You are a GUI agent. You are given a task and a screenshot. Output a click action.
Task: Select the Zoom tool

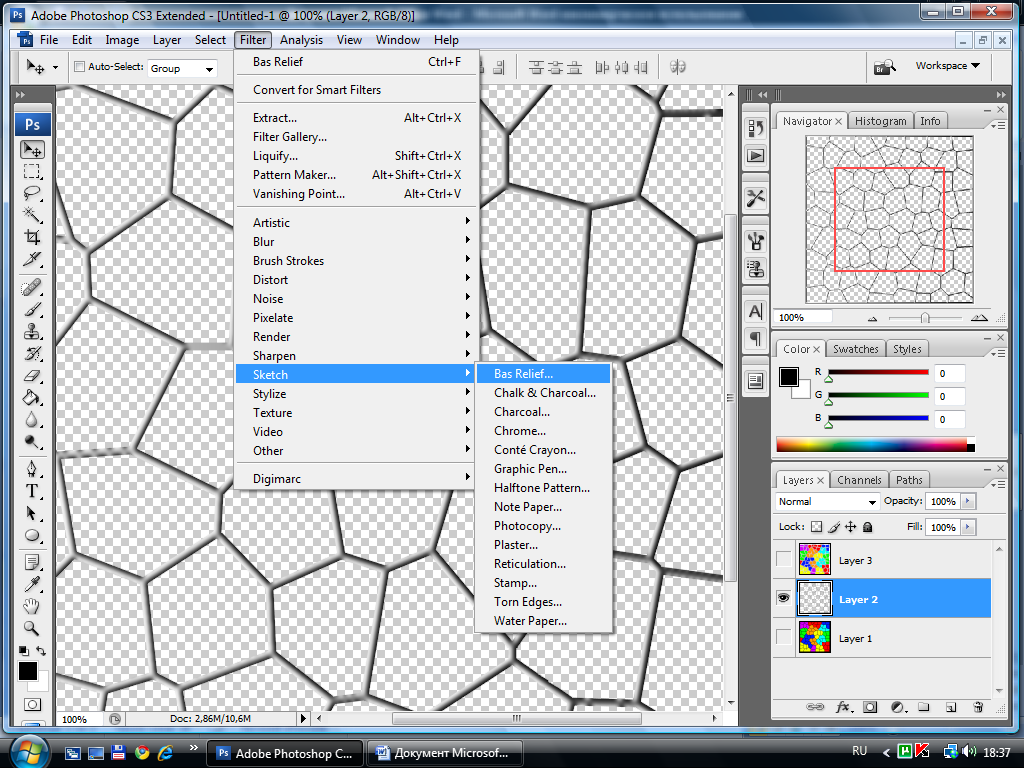(31, 628)
